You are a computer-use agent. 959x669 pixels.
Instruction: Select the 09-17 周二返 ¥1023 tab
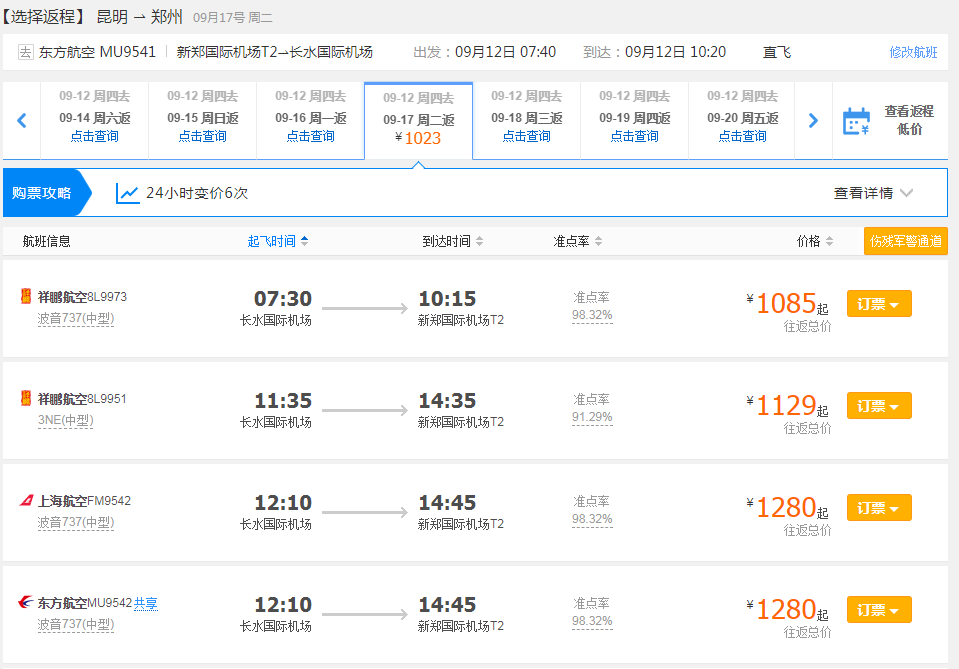[418, 121]
